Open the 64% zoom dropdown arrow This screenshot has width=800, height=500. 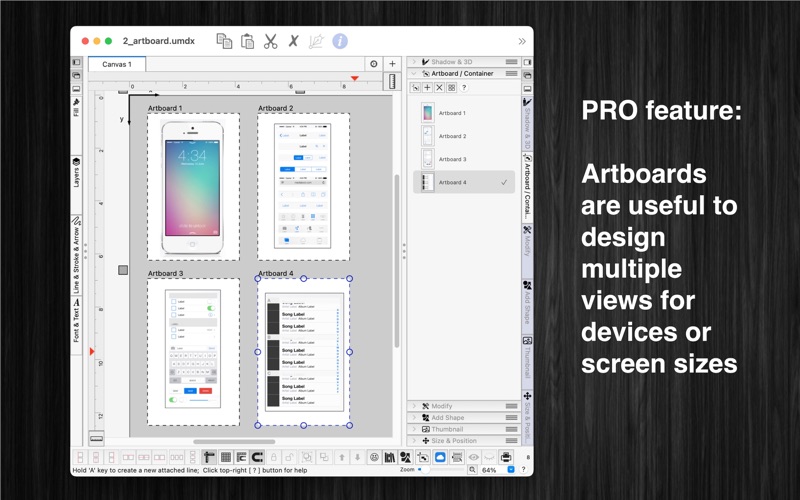(511, 470)
